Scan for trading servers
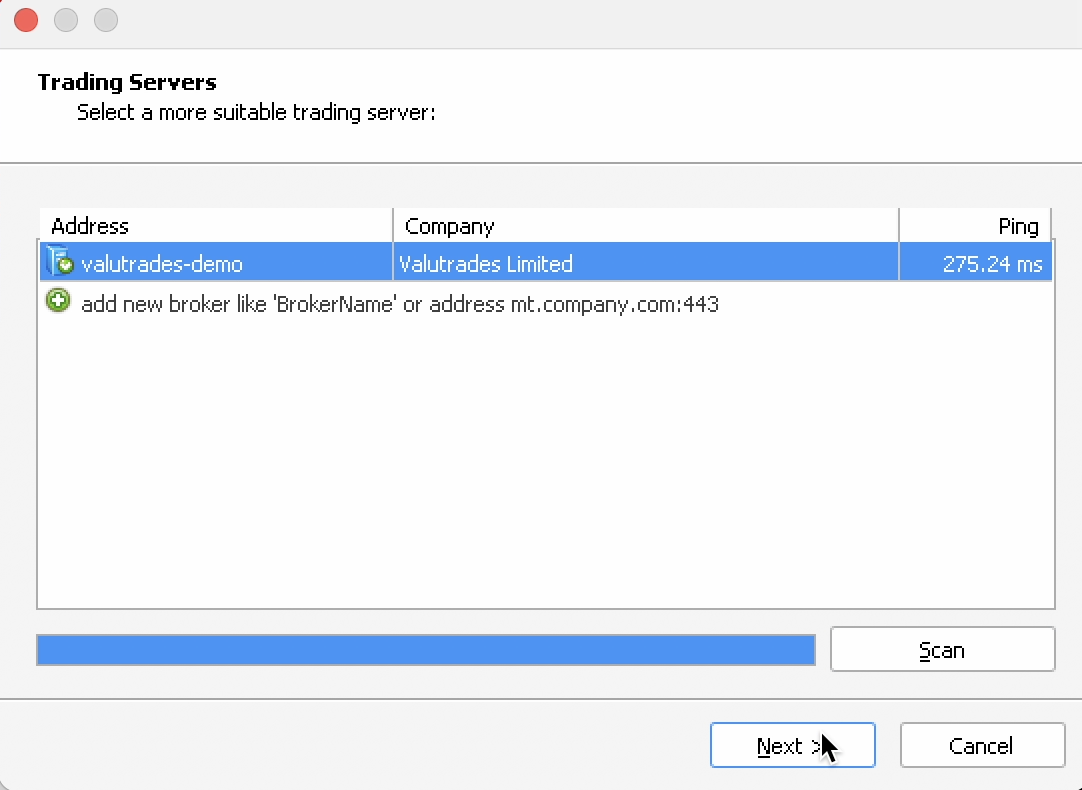This screenshot has height=790, width=1082. [x=942, y=649]
